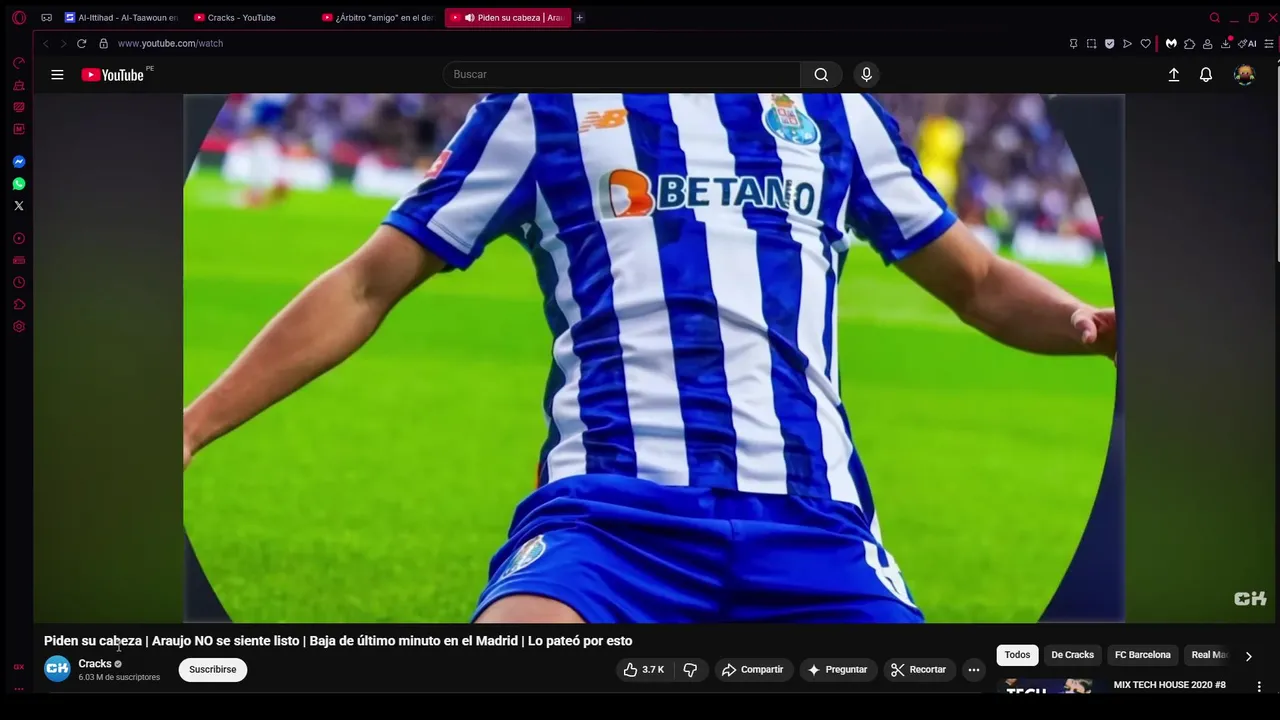Screen dimensions: 1280x720
Task: Switch to Al-Ittihad - Al-Taawoun tab
Action: (120, 18)
